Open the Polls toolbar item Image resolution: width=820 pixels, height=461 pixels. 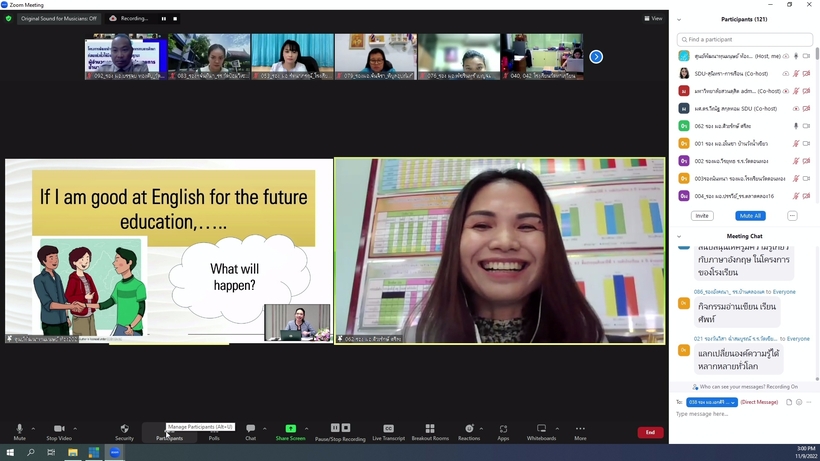tap(214, 433)
